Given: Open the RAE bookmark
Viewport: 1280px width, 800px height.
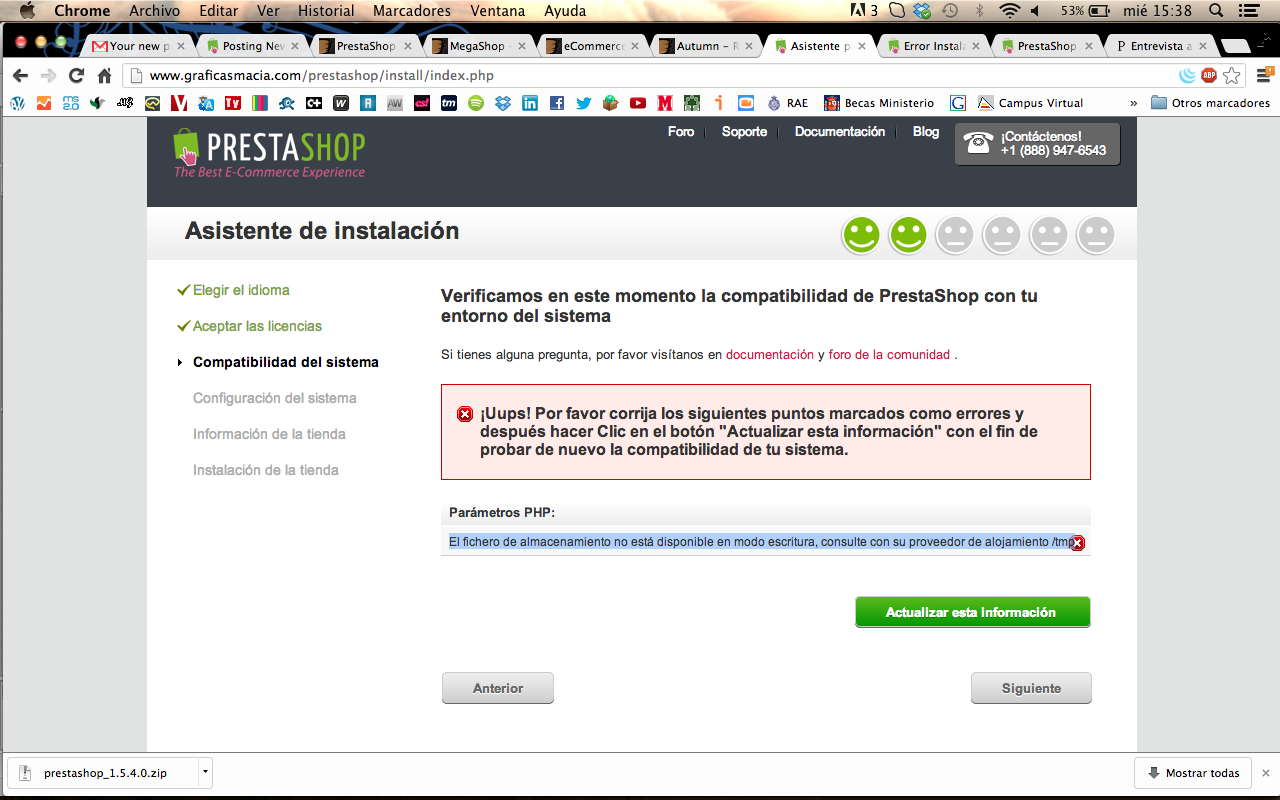Looking at the screenshot, I should [x=787, y=103].
